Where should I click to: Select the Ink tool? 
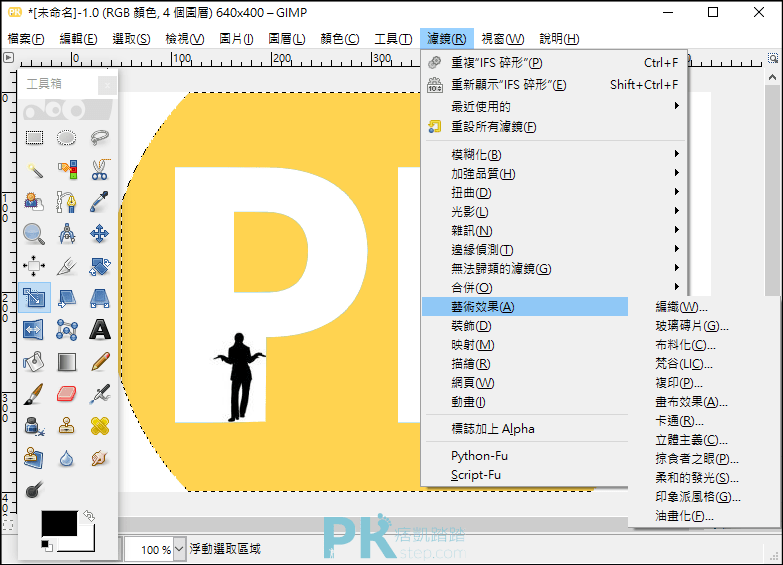coord(34,426)
